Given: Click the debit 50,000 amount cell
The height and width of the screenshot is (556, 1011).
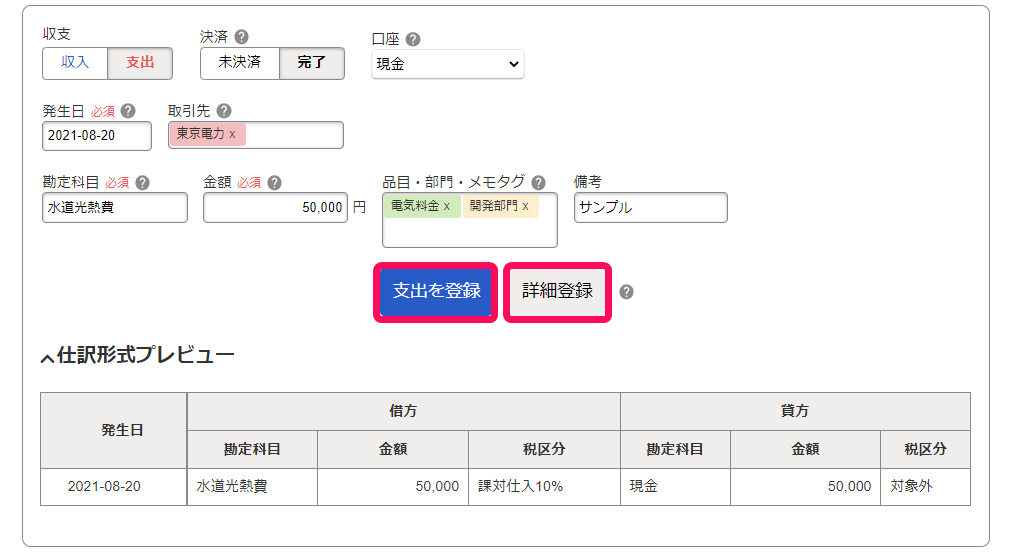Looking at the screenshot, I should (393, 486).
